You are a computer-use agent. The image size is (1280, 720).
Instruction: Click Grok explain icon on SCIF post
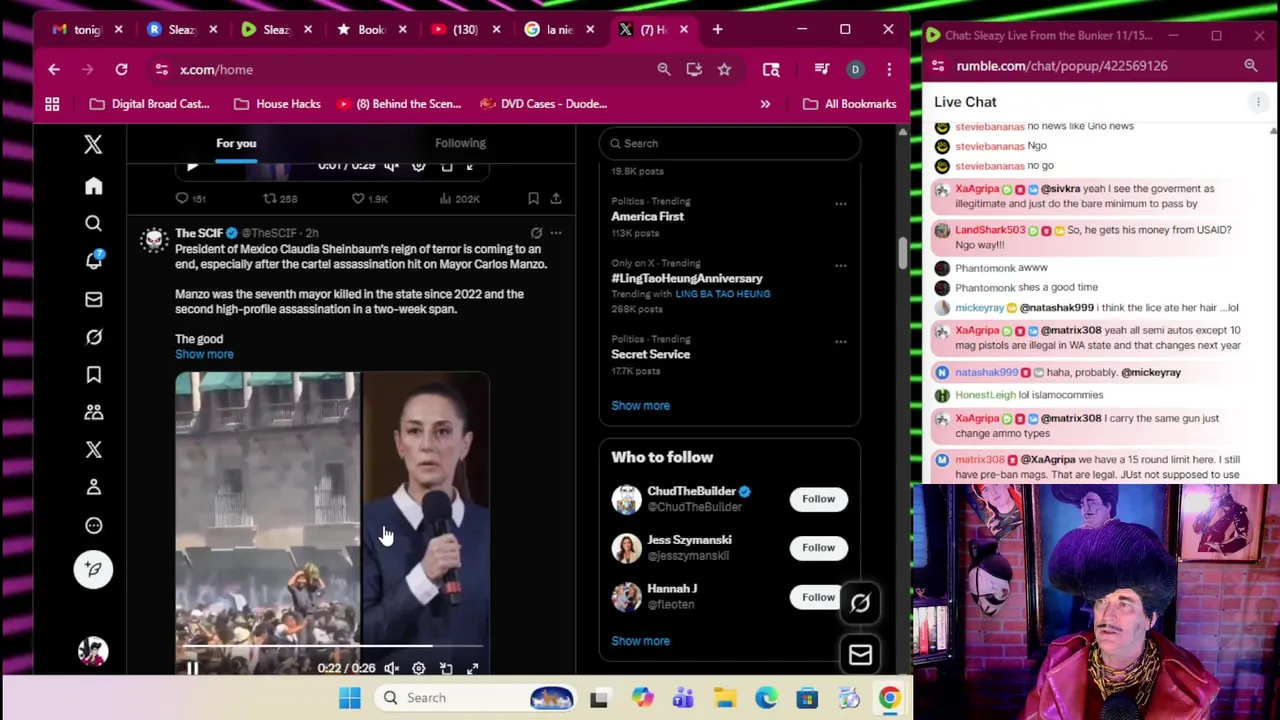(x=536, y=233)
